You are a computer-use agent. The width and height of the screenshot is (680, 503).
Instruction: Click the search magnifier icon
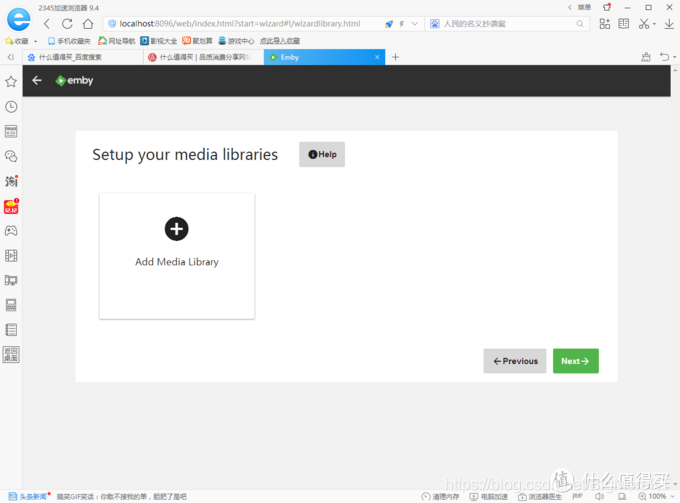tap(580, 24)
